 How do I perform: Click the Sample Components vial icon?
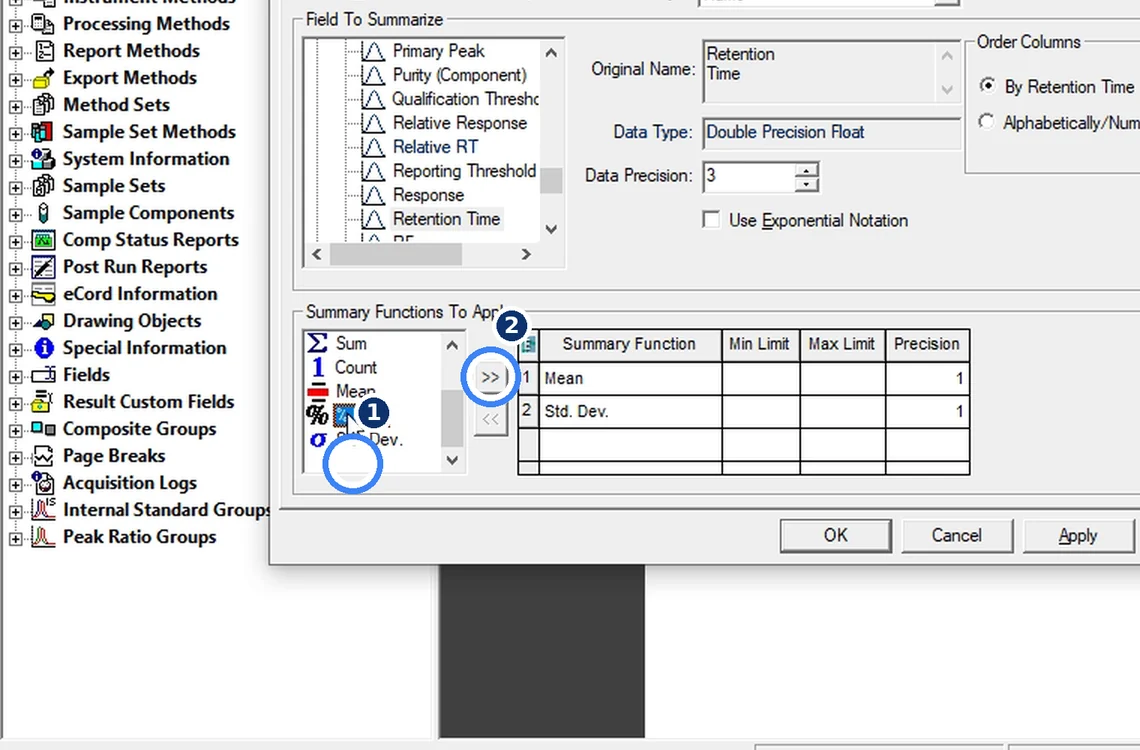pos(44,213)
